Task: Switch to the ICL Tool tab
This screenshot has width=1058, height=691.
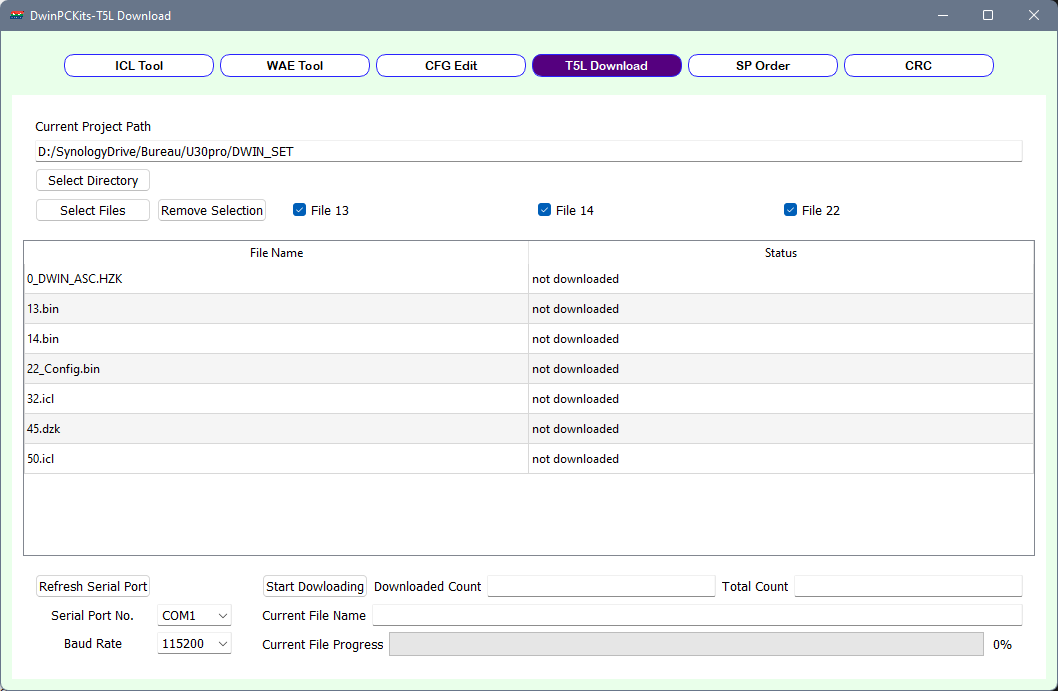Action: (x=139, y=65)
